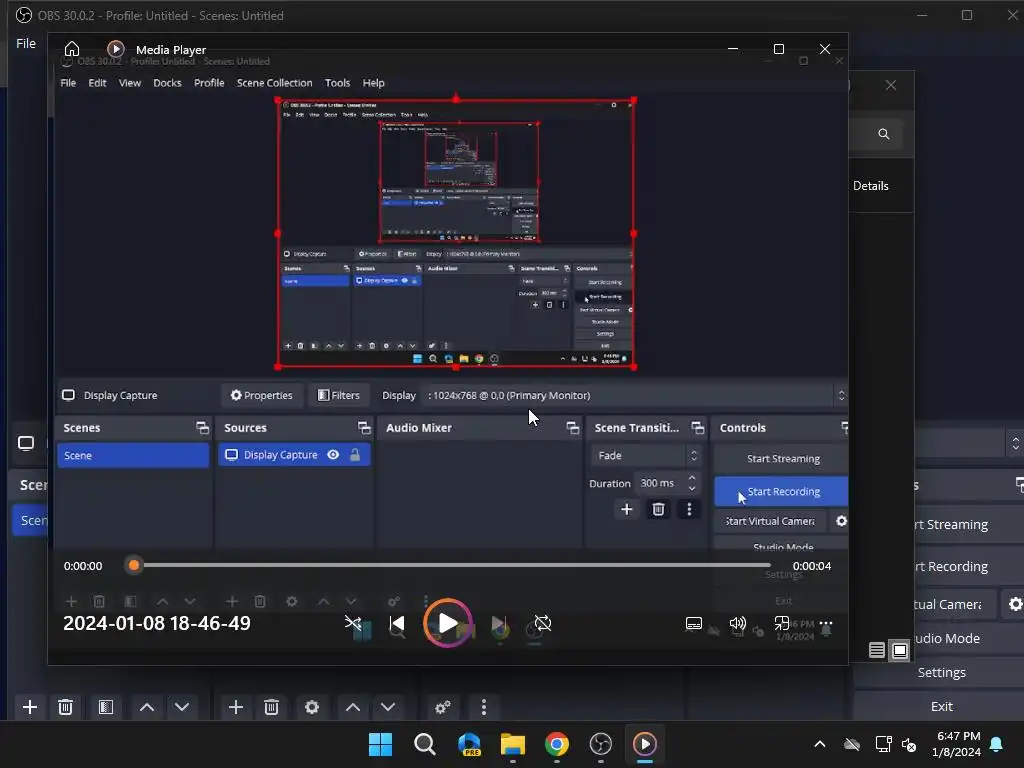
Task: Open Media Player volume control
Action: click(737, 623)
